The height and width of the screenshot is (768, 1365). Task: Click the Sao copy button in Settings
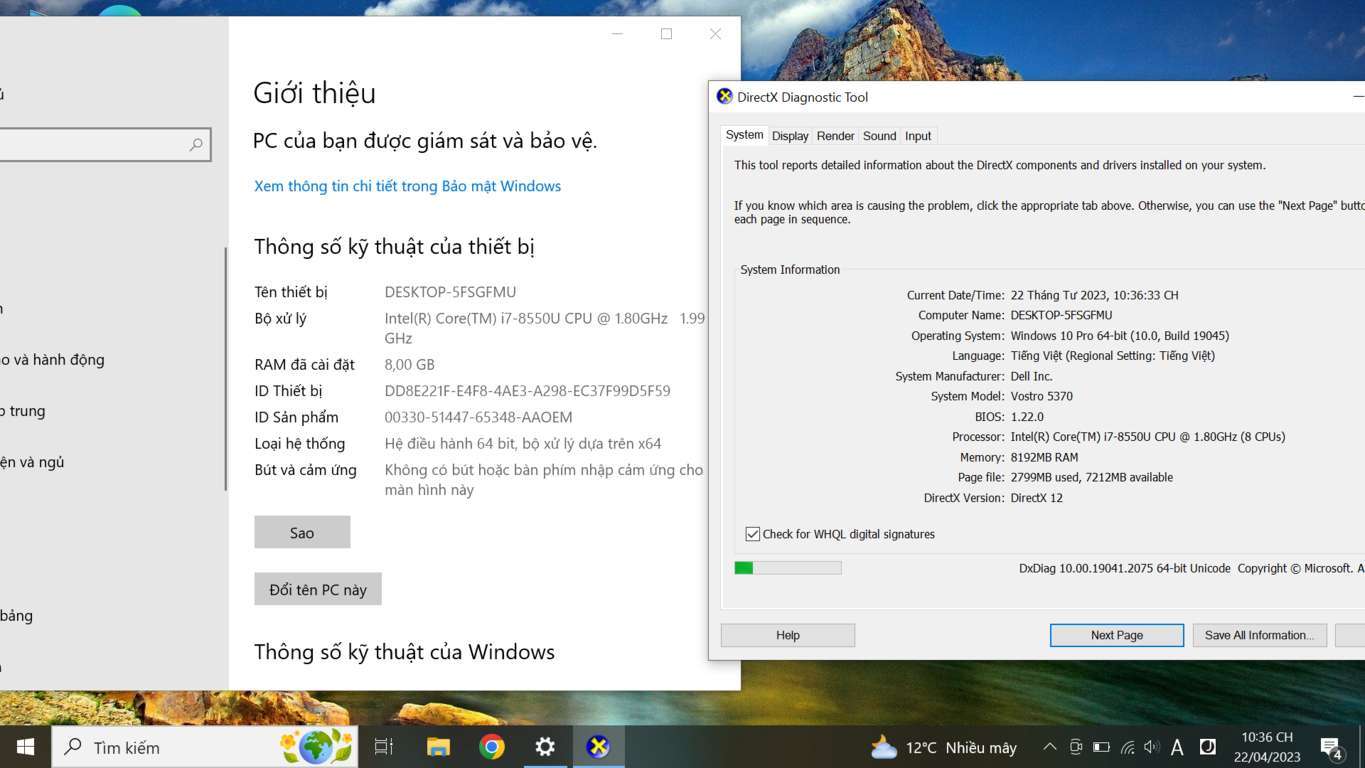(x=302, y=533)
